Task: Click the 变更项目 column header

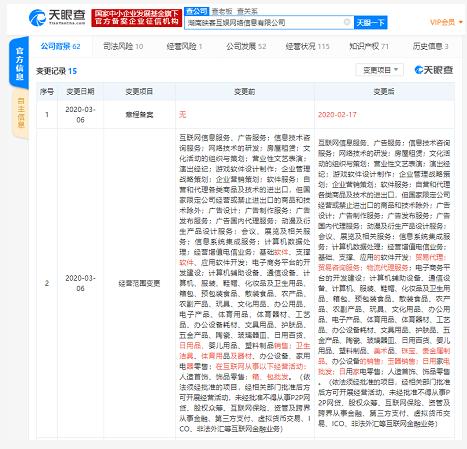Action: (139, 91)
